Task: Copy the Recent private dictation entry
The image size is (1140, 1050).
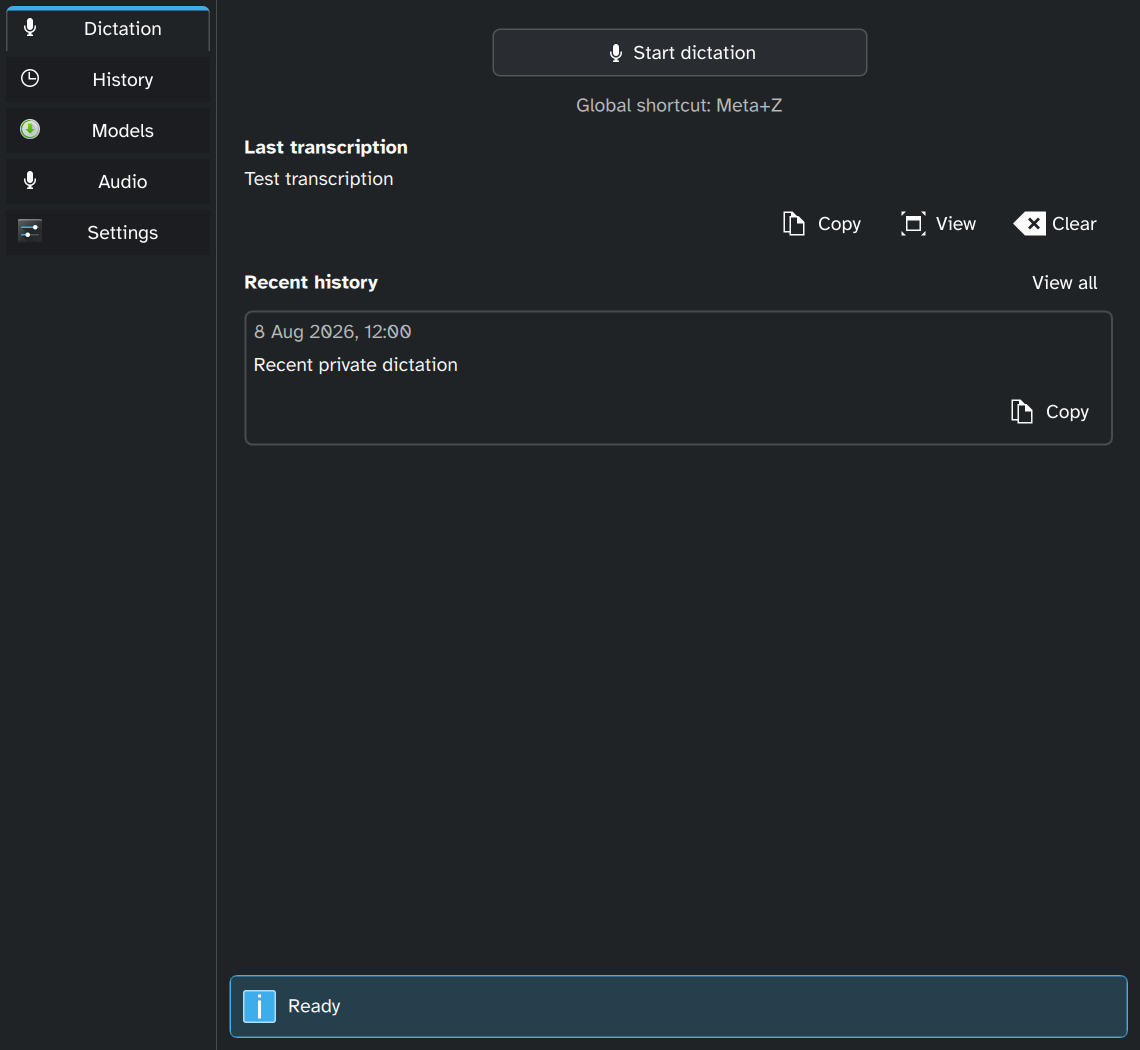Action: point(1050,412)
